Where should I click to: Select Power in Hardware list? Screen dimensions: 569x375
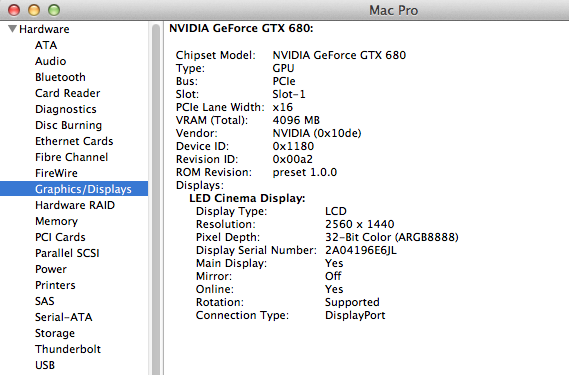pos(51,269)
